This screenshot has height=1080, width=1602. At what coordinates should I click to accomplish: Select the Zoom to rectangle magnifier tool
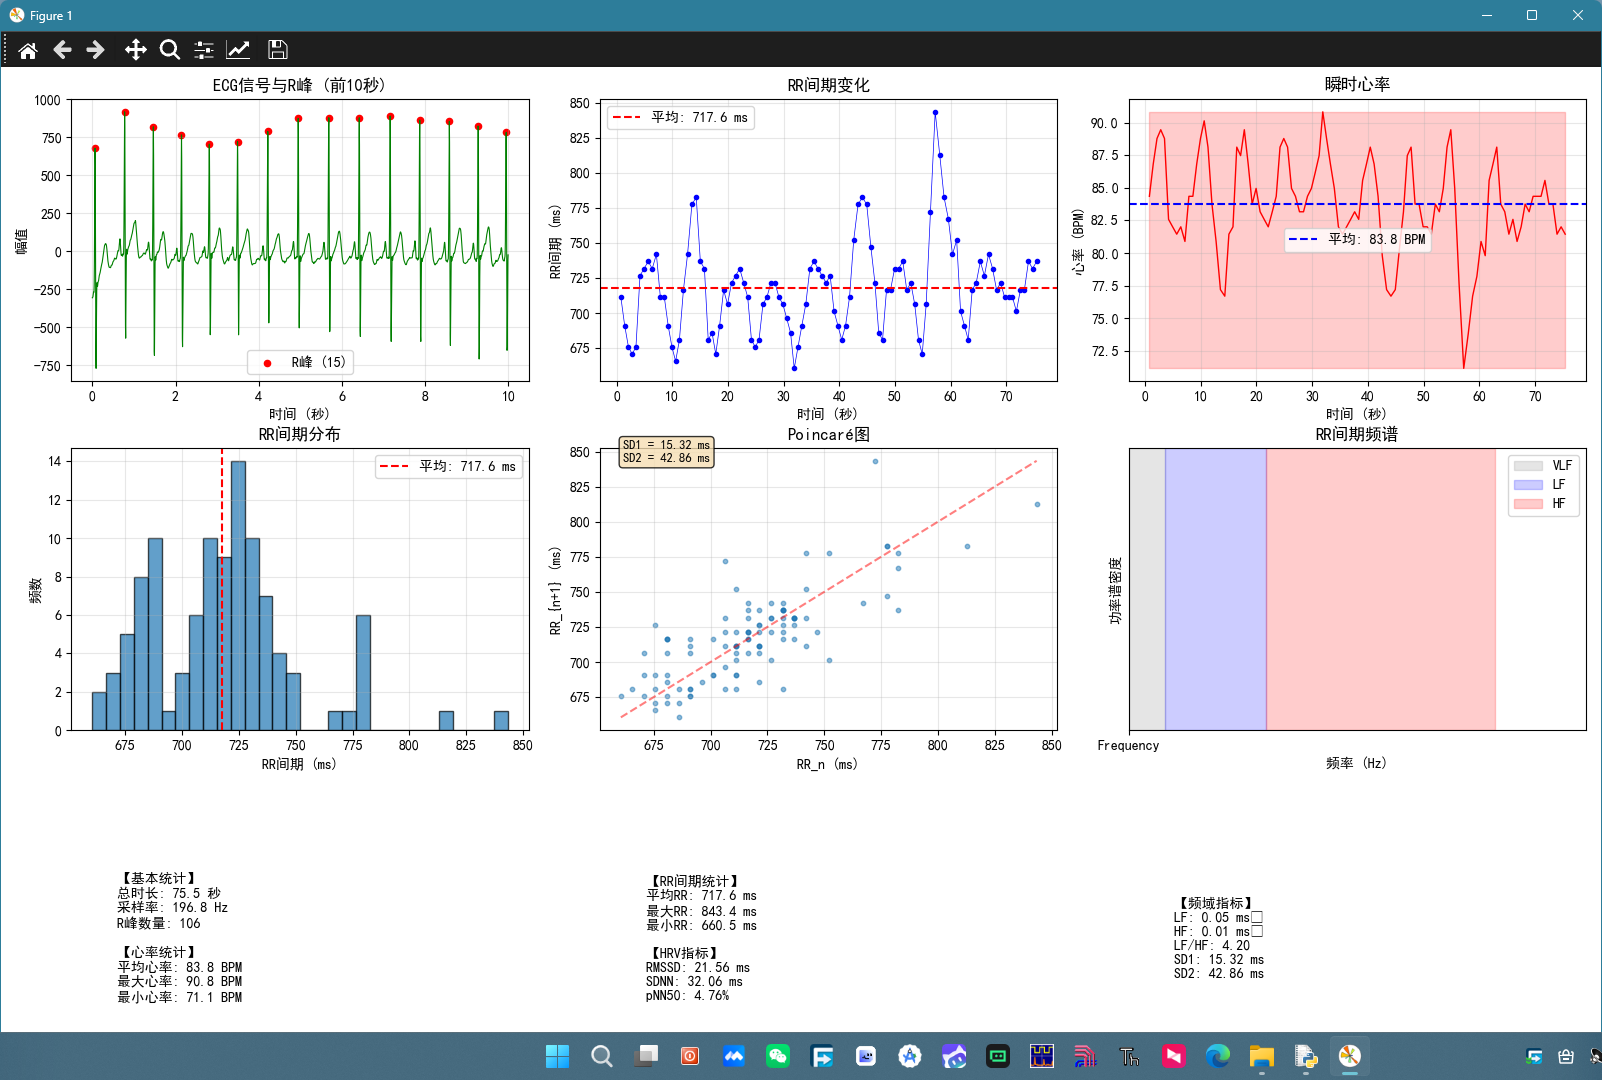click(170, 50)
